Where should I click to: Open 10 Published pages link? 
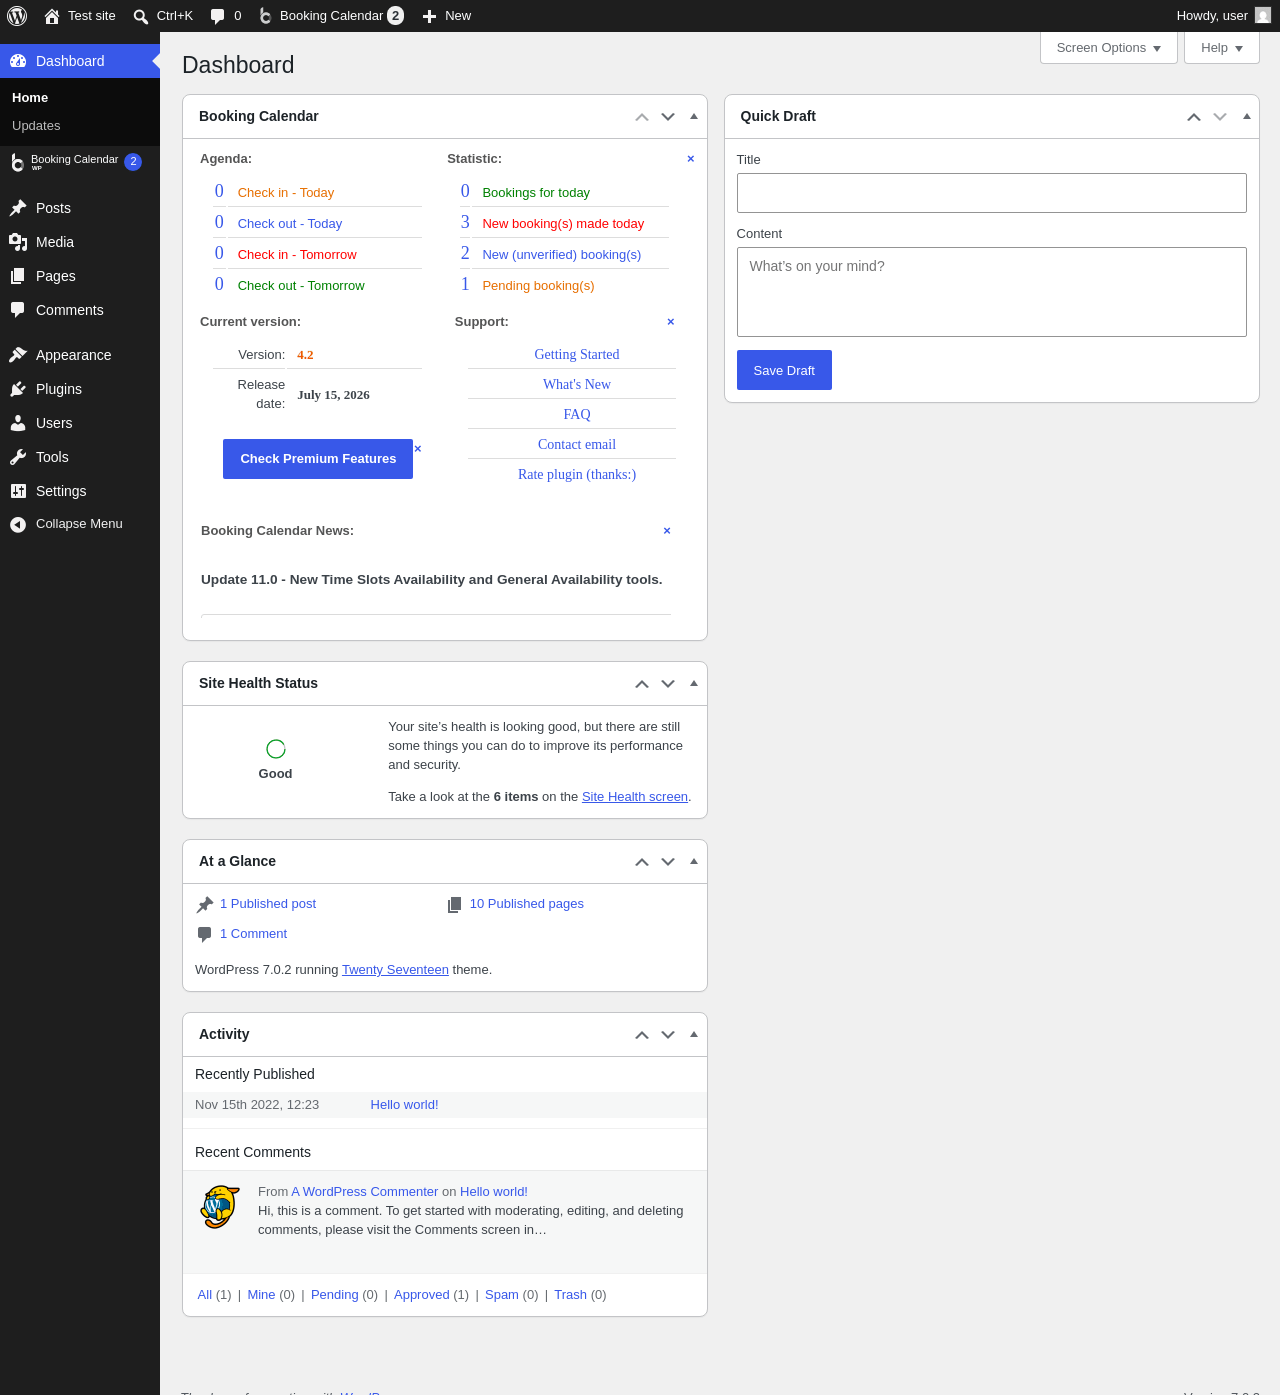[x=527, y=904]
